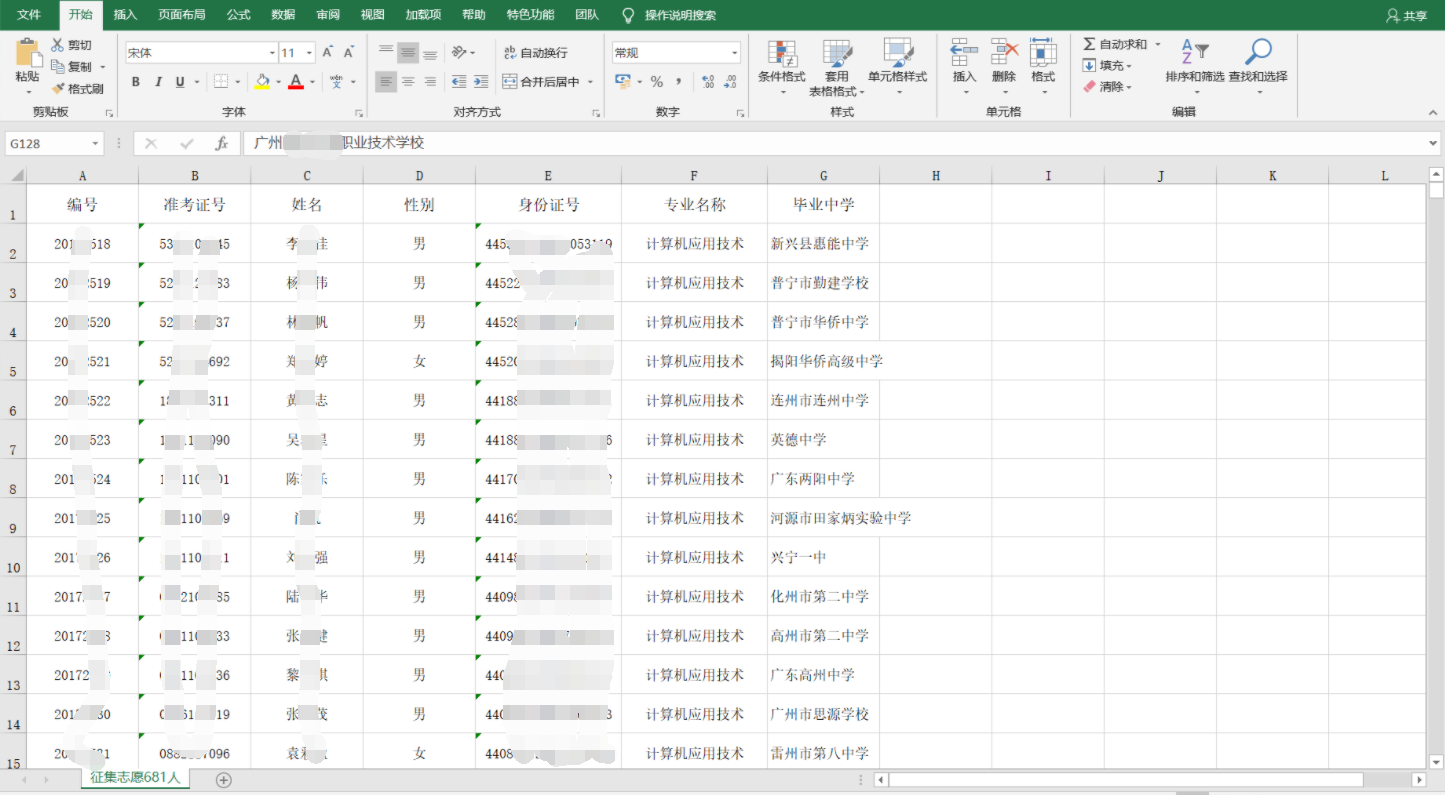
Task: Open the number format dropdown (常规)
Action: point(735,53)
